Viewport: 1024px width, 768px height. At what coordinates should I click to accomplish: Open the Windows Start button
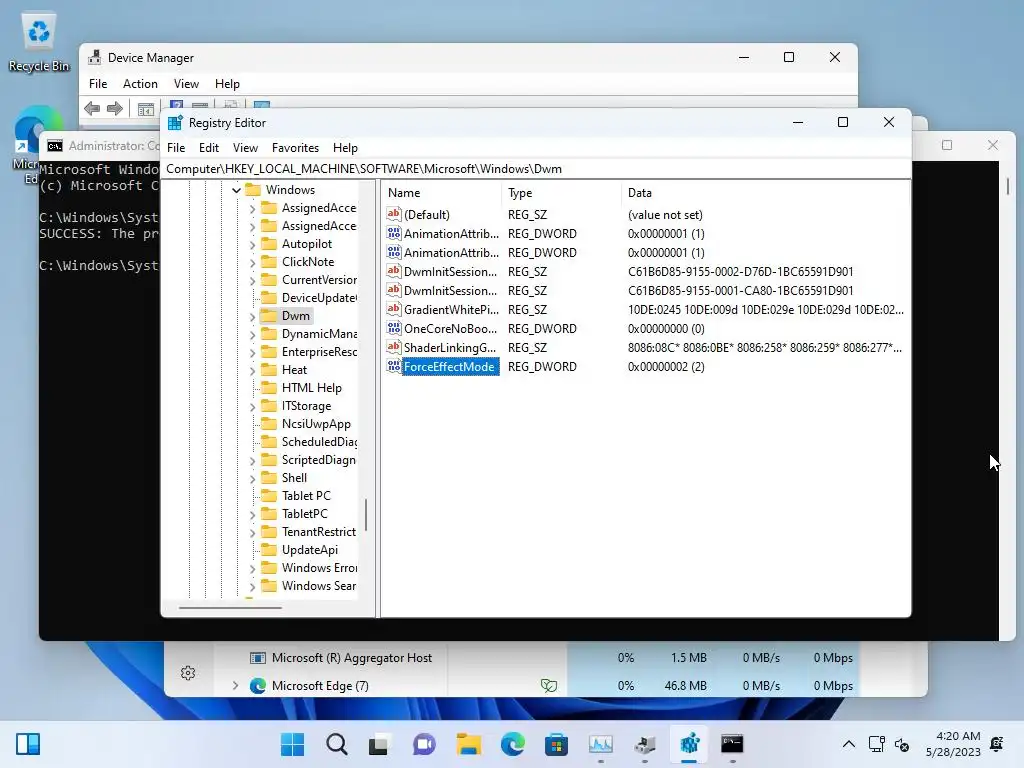pyautogui.click(x=292, y=744)
